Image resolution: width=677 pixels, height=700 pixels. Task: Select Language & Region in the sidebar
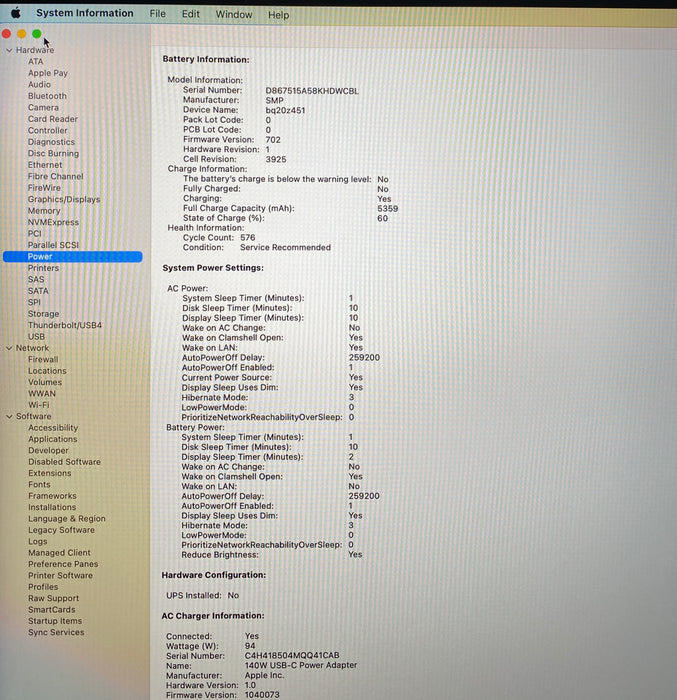point(67,519)
